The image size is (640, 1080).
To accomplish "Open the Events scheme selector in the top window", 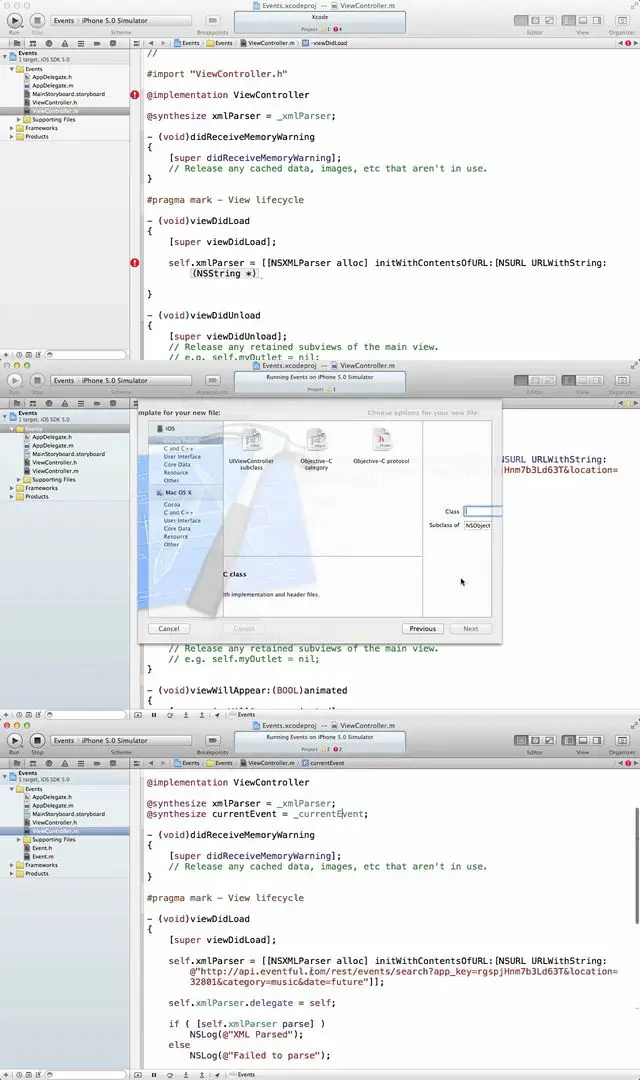I will pyautogui.click(x=63, y=21).
